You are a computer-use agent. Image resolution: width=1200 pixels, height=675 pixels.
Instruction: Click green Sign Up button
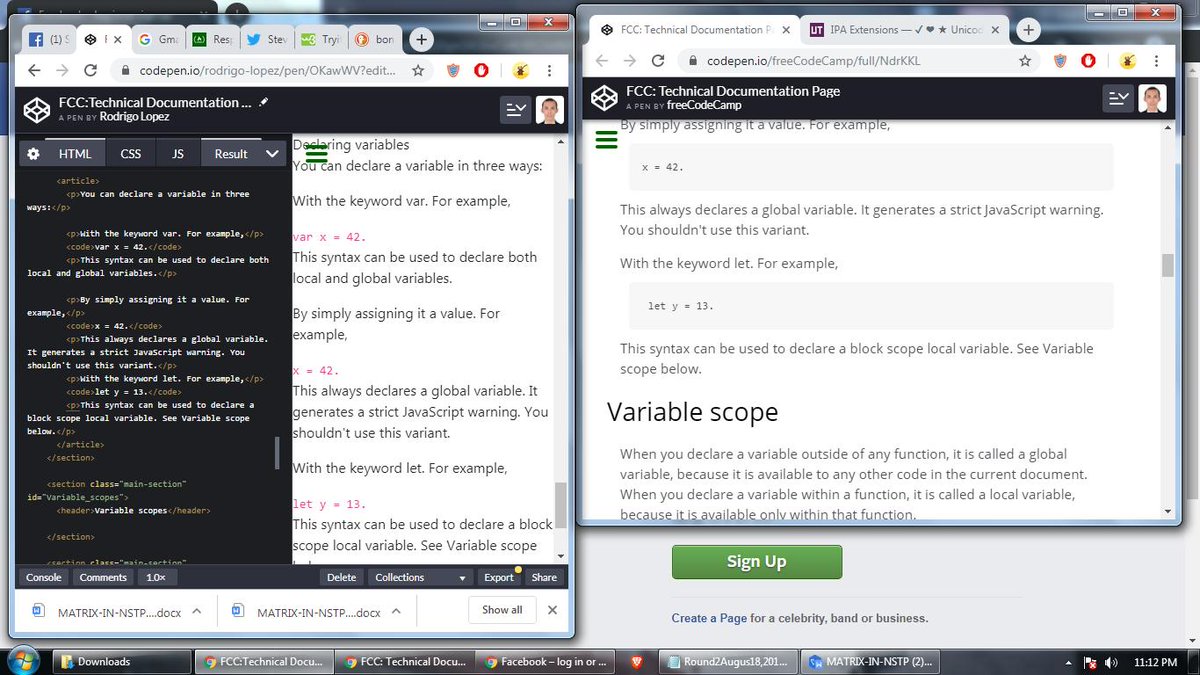(x=756, y=561)
